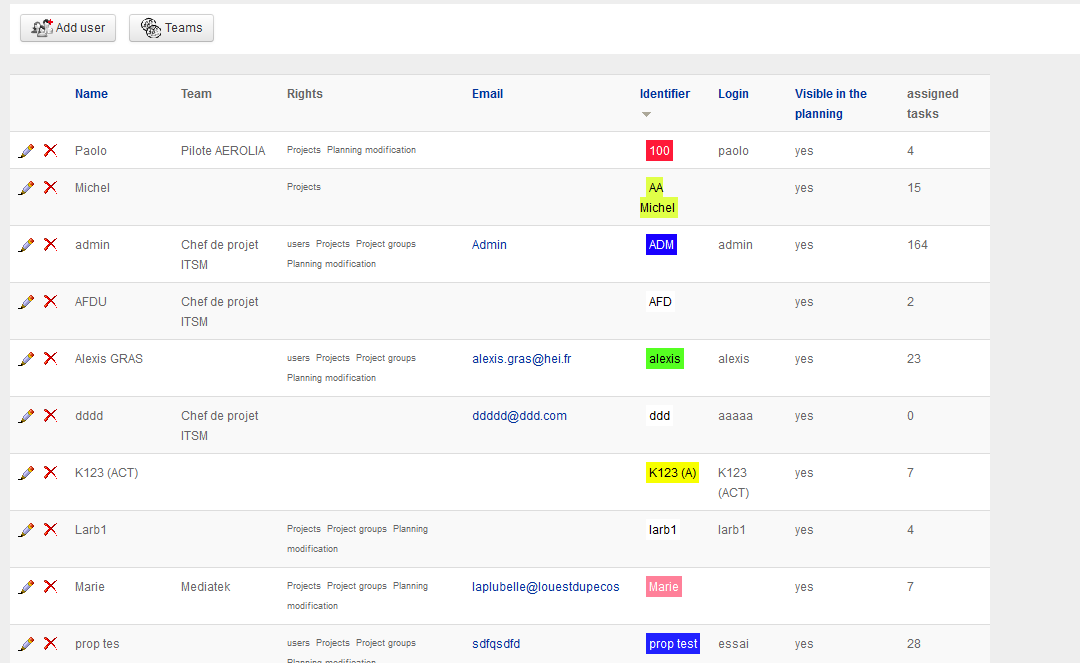Remove the dddd user with red cross
Screen dimensions: 1080x663
50,416
